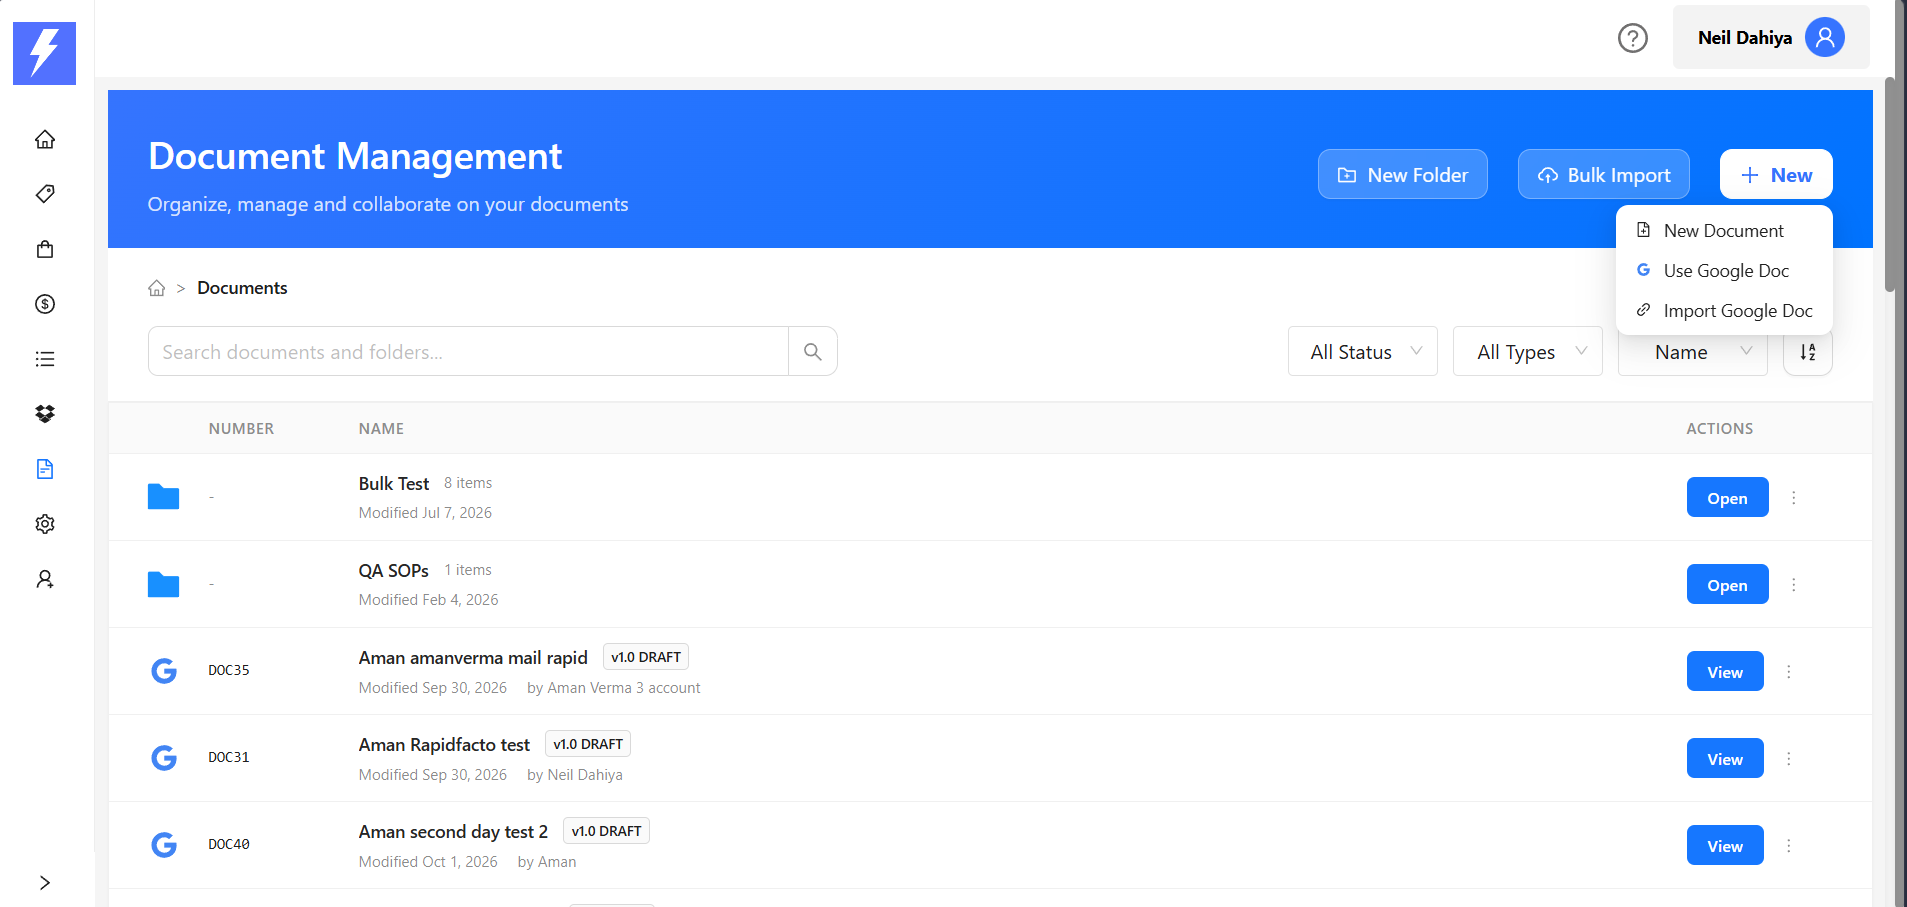The image size is (1907, 907).
Task: Click the Bulk Import button
Action: click(1604, 174)
